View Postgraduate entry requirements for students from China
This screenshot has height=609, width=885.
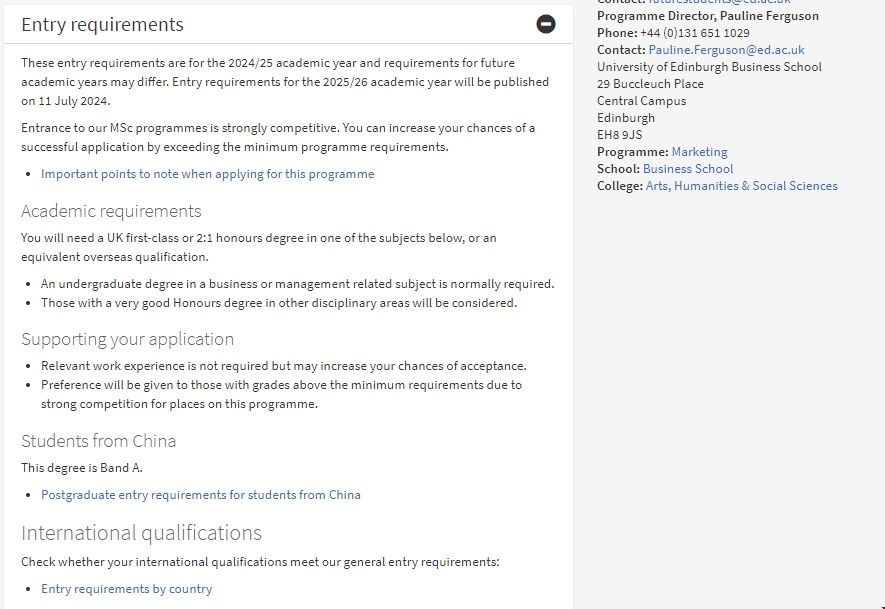tap(201, 494)
